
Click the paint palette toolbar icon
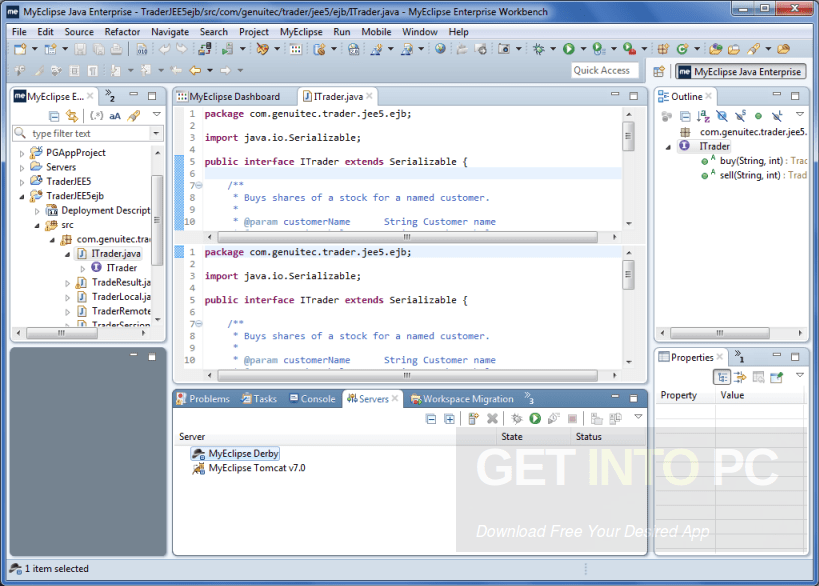pyautogui.click(x=262, y=49)
